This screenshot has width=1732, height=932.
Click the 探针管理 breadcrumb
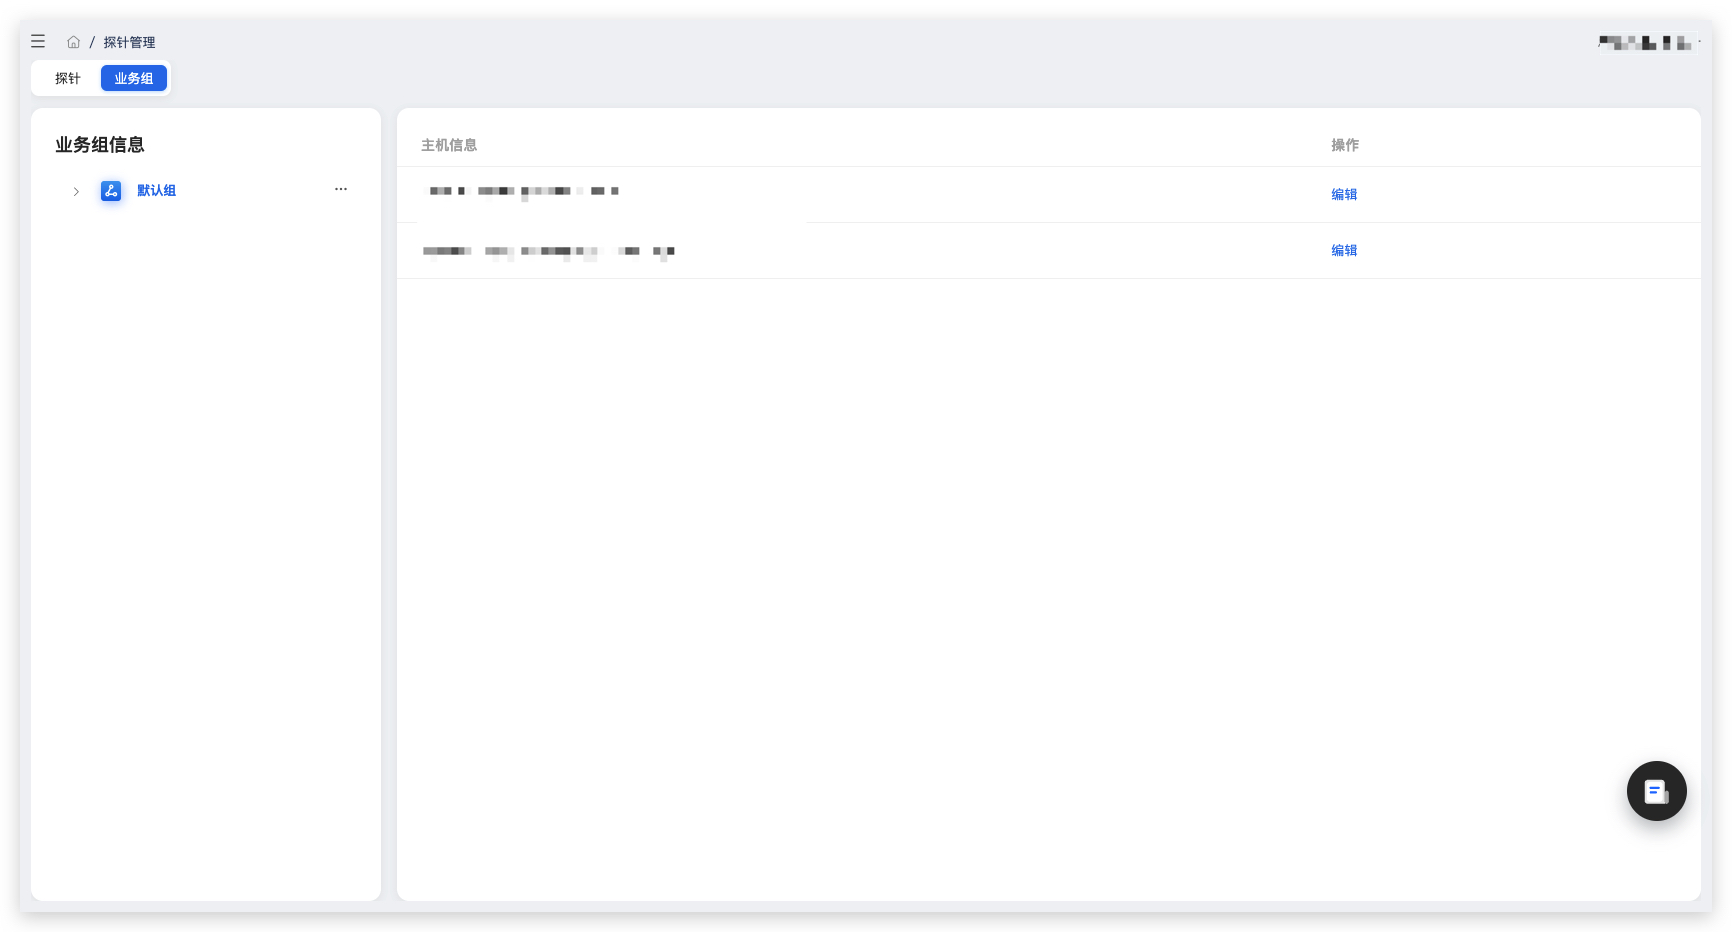(129, 42)
